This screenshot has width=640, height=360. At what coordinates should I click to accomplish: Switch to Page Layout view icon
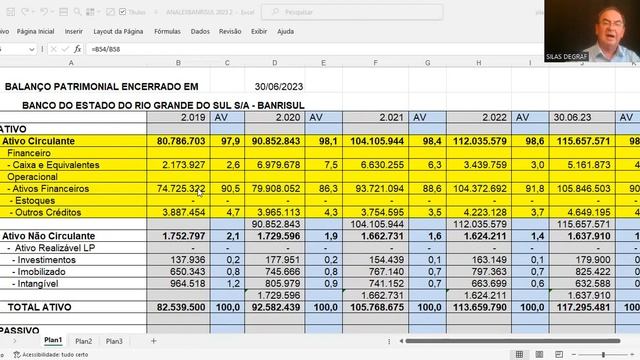click(x=539, y=355)
